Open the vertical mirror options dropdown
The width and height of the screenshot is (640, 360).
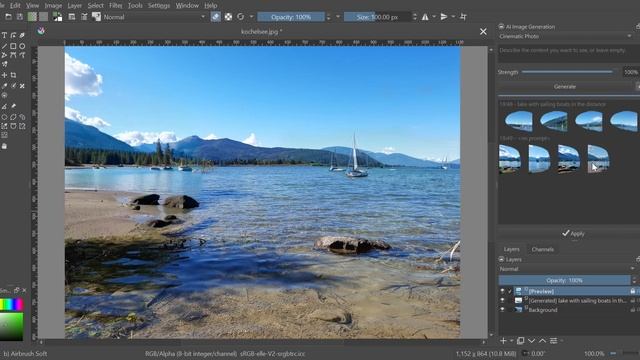(x=453, y=17)
